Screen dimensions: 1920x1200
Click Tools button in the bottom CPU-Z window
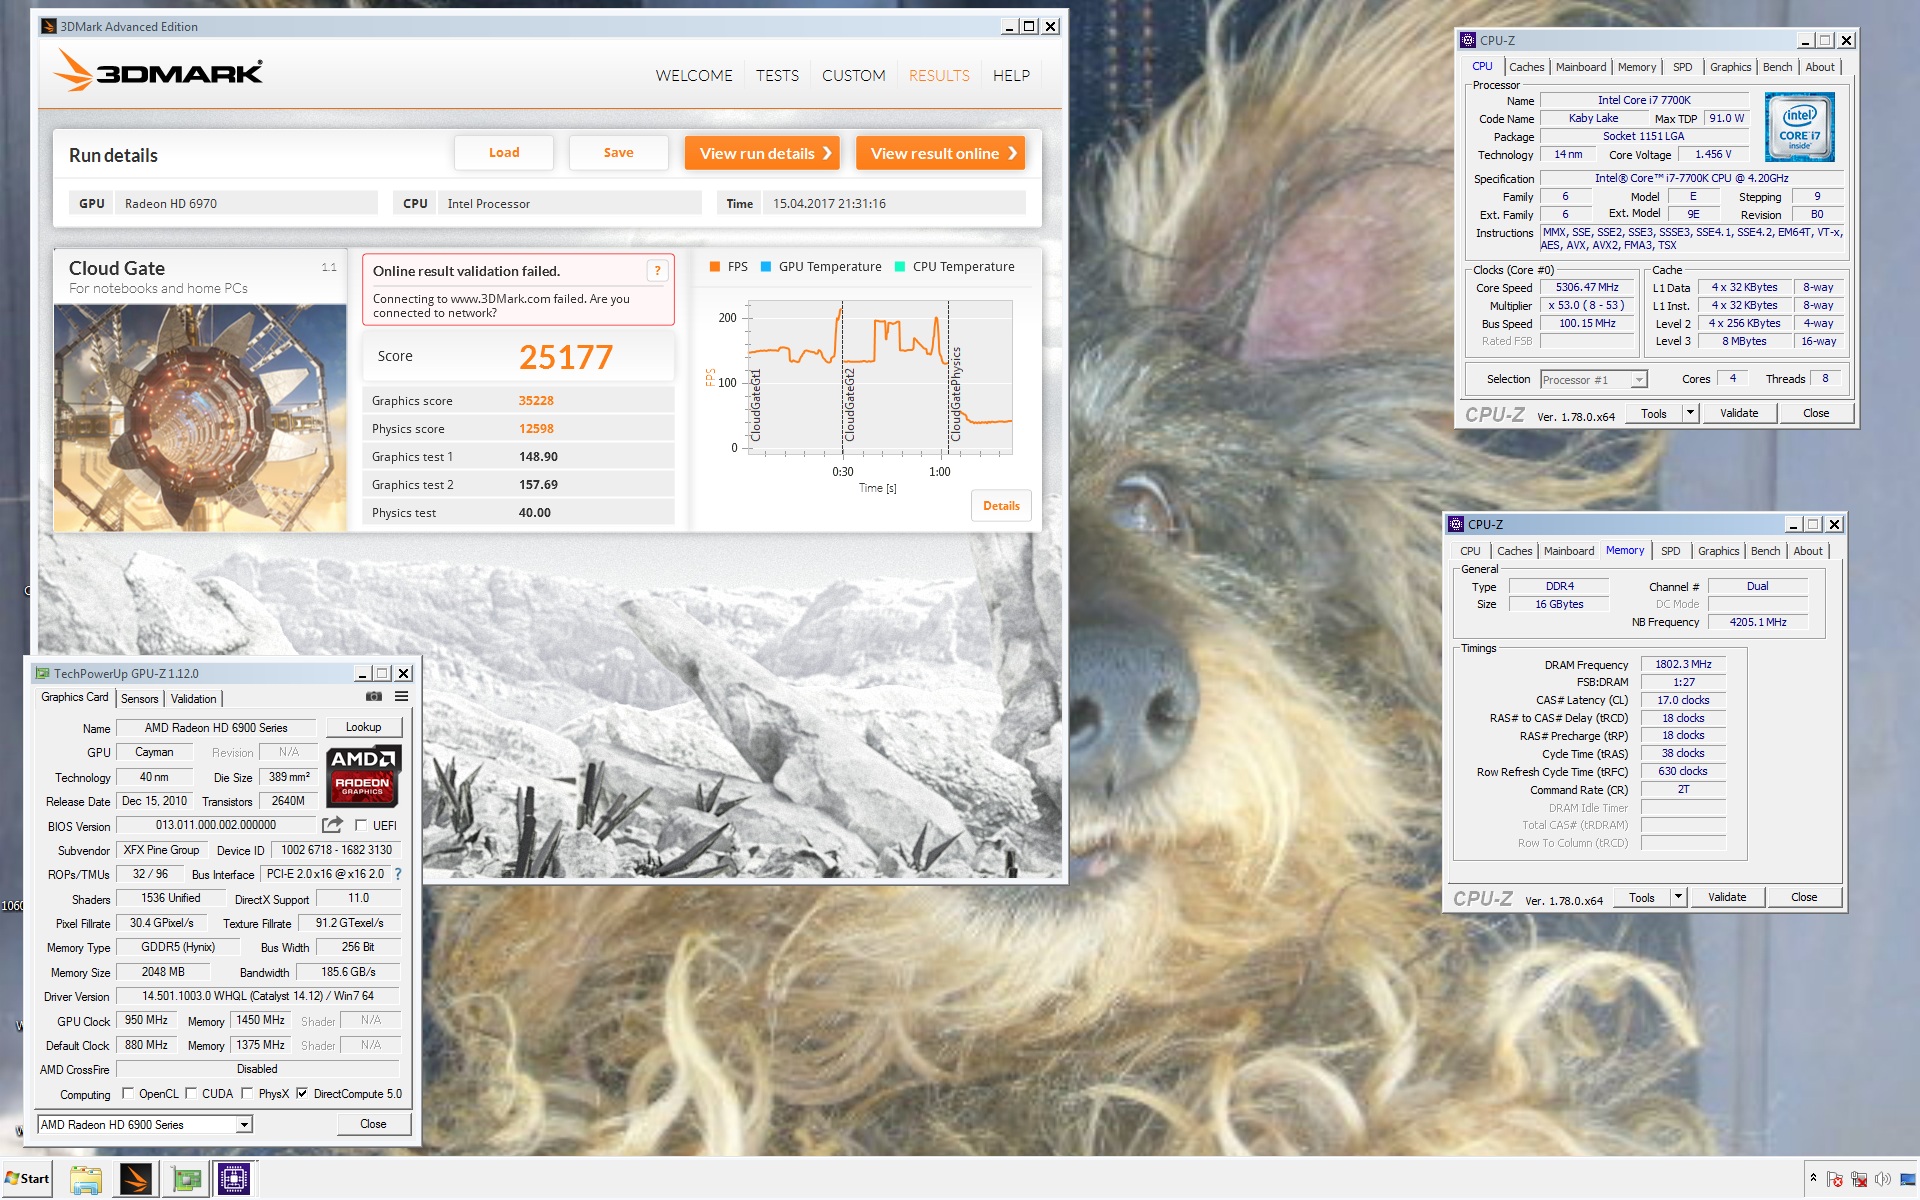coord(1641,897)
